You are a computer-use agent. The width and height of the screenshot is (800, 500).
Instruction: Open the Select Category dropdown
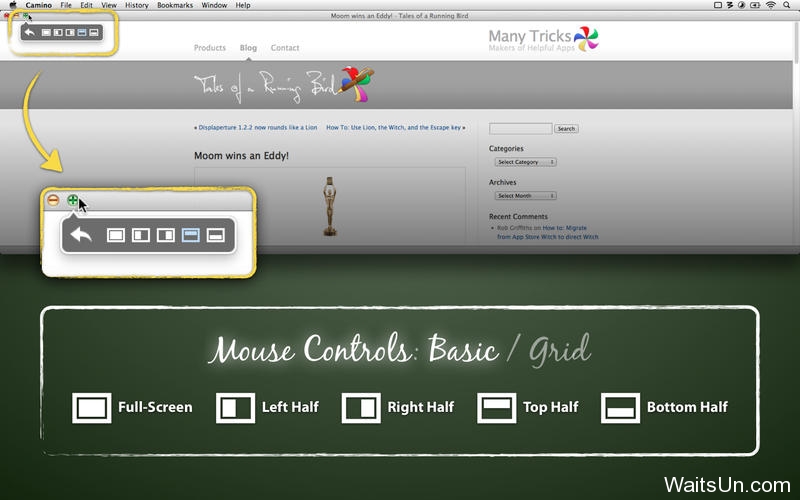coord(525,162)
